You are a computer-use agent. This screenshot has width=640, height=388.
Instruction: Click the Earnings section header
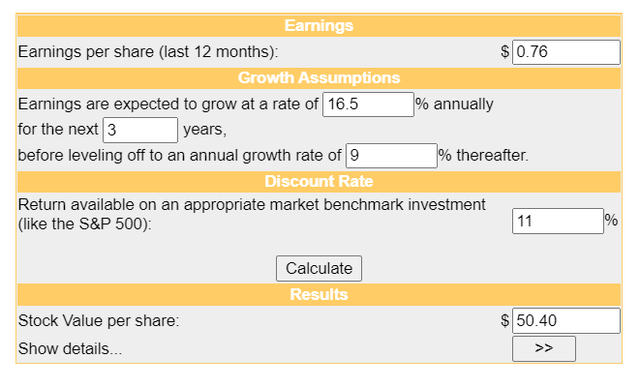(319, 26)
